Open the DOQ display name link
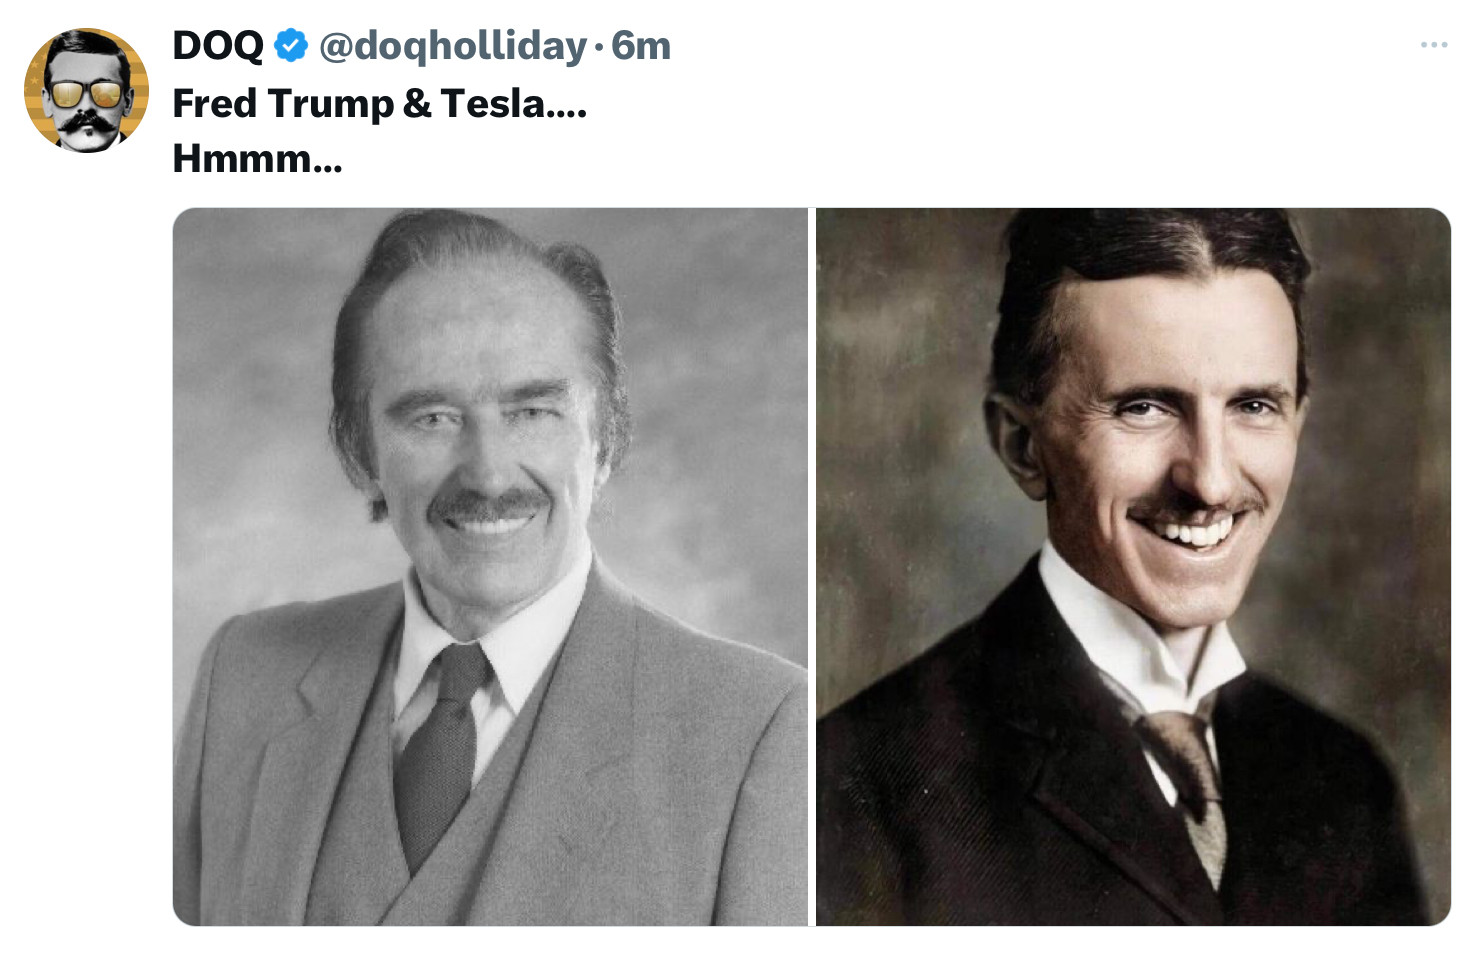 click(218, 46)
